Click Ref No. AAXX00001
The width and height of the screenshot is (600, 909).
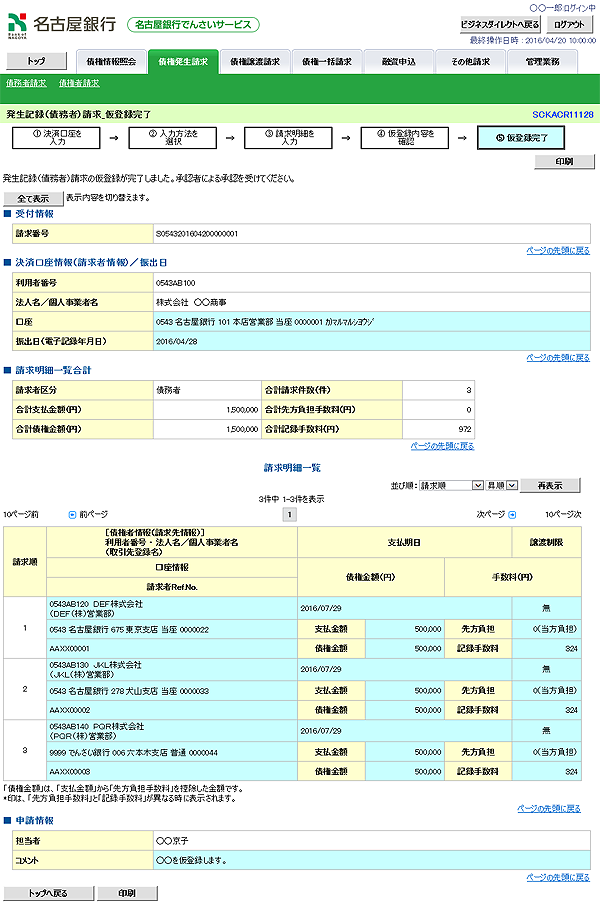[x=69, y=649]
